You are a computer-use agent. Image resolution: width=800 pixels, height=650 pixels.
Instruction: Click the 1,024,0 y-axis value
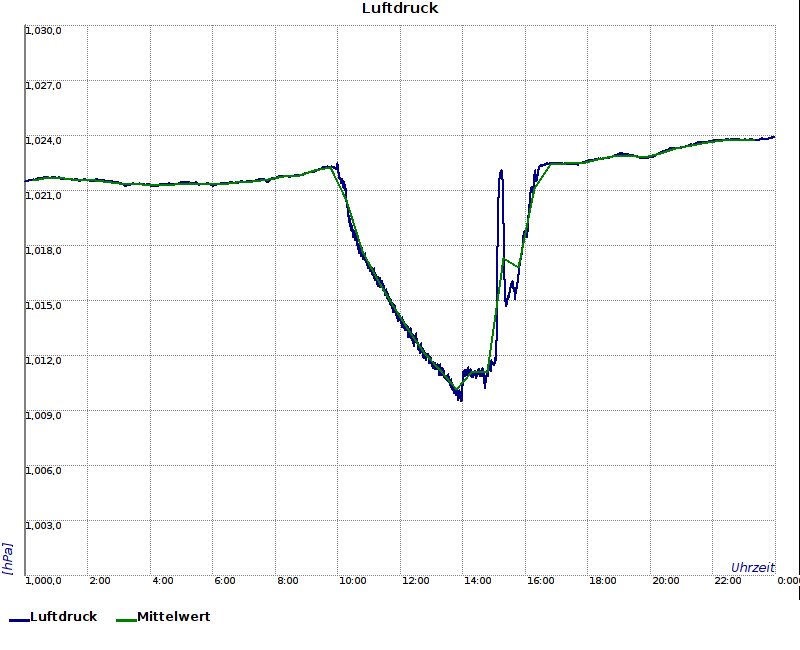(43, 141)
